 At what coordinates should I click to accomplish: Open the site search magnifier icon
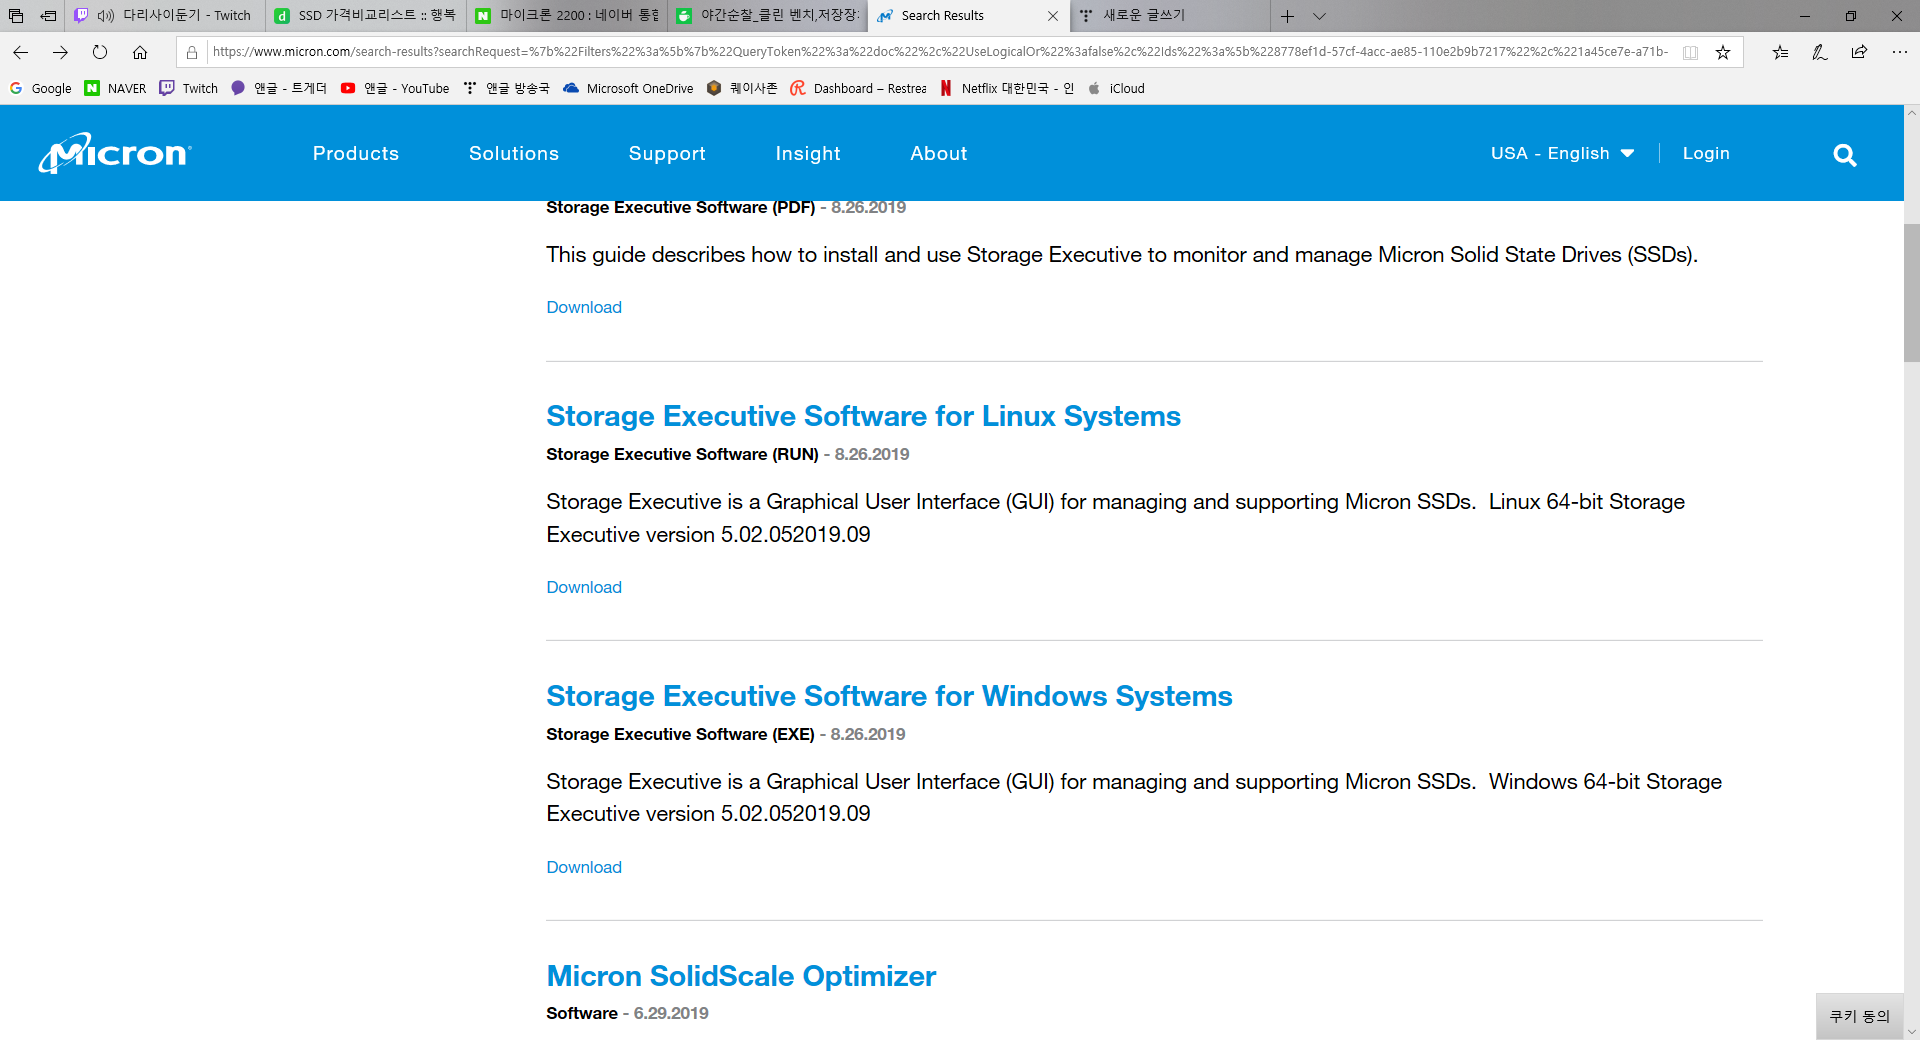(1845, 155)
